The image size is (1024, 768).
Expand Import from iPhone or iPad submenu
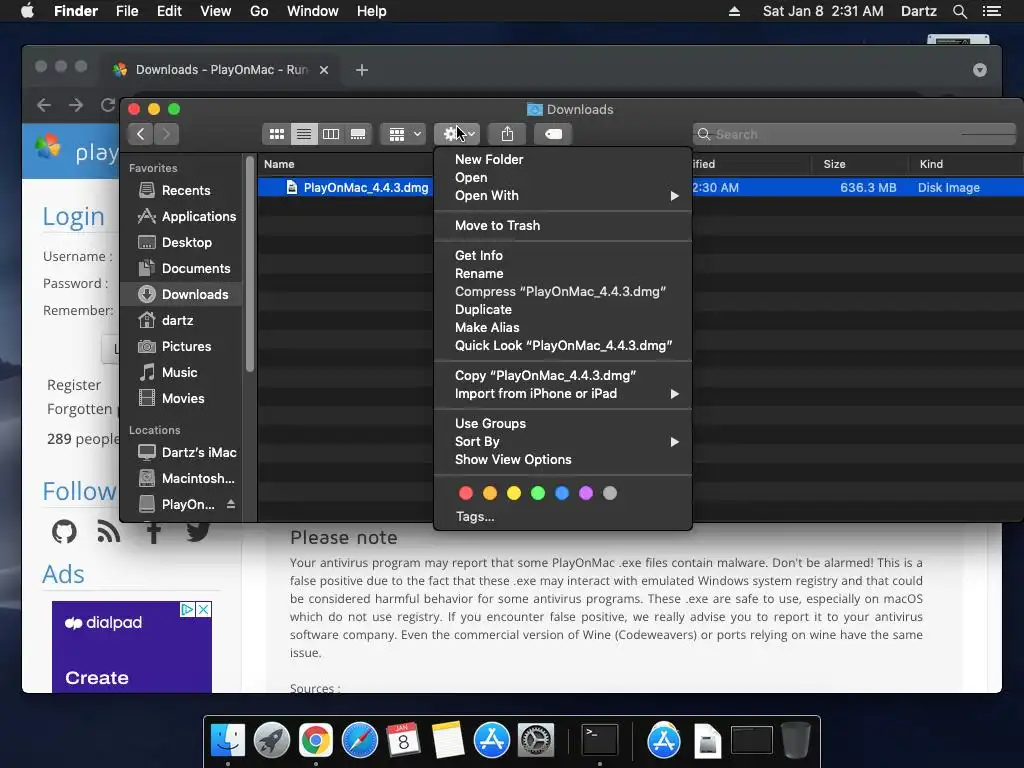[x=562, y=394]
